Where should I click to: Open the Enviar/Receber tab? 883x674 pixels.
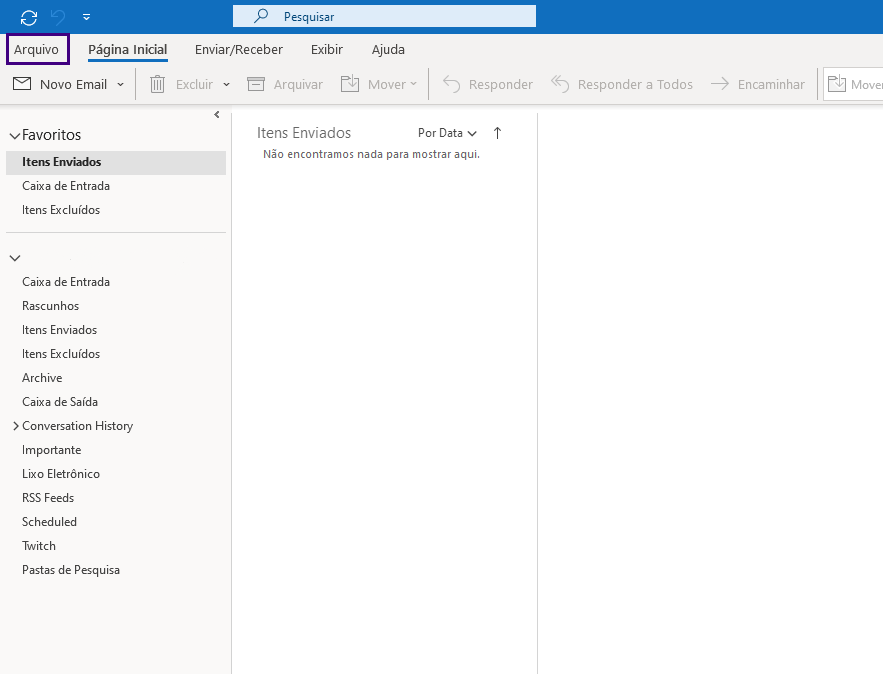pos(239,50)
